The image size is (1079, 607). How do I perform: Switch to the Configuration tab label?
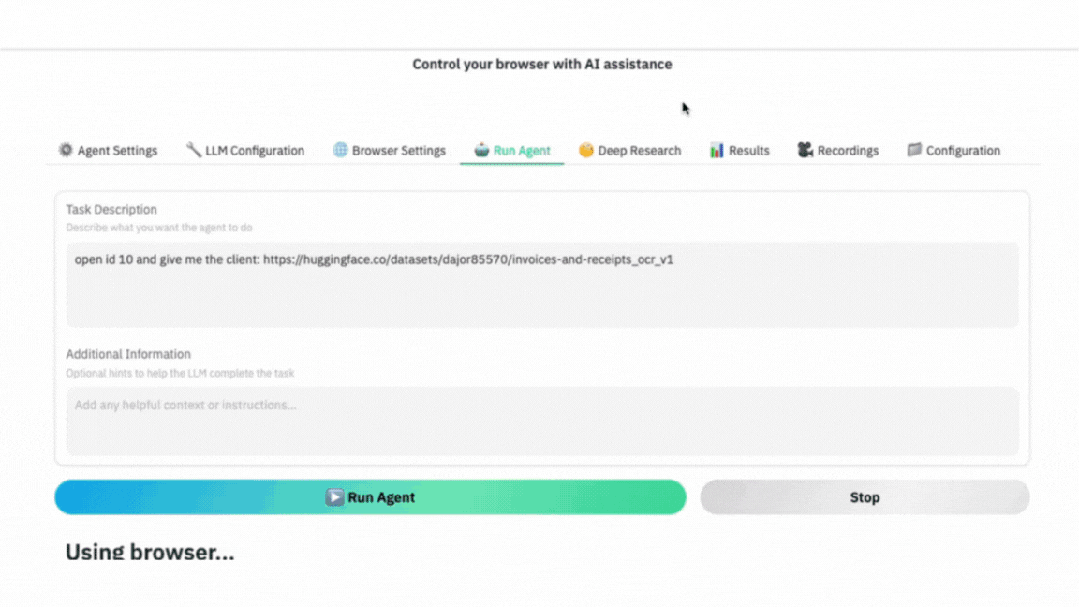[963, 151]
